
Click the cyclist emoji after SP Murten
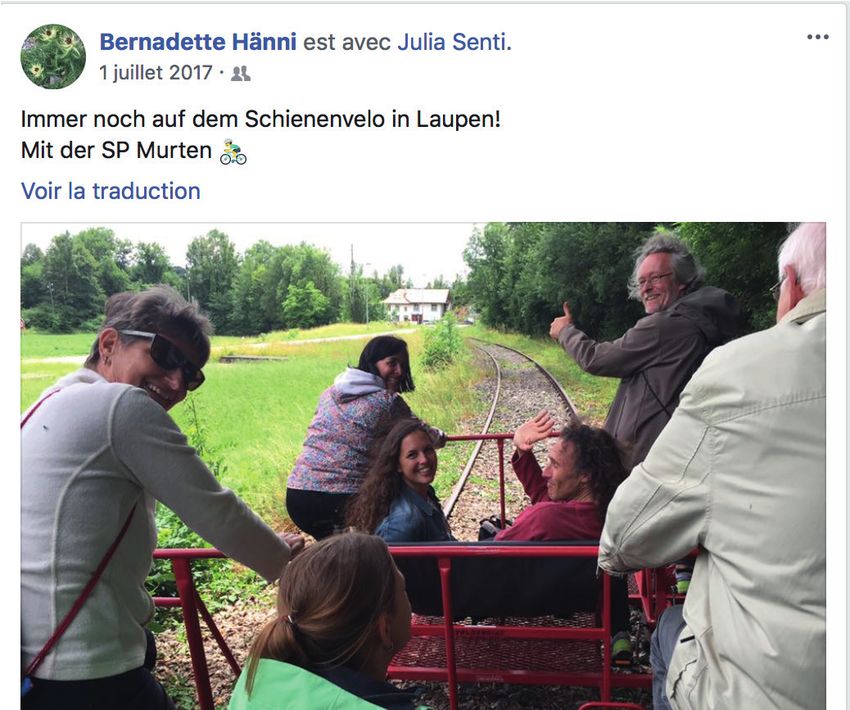point(233,151)
